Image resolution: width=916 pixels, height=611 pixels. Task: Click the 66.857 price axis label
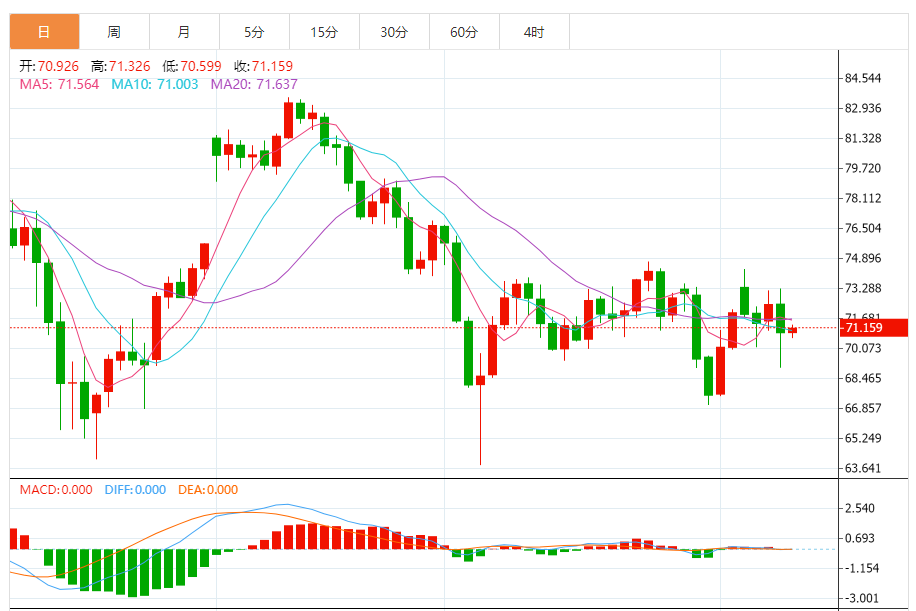[x=863, y=408]
